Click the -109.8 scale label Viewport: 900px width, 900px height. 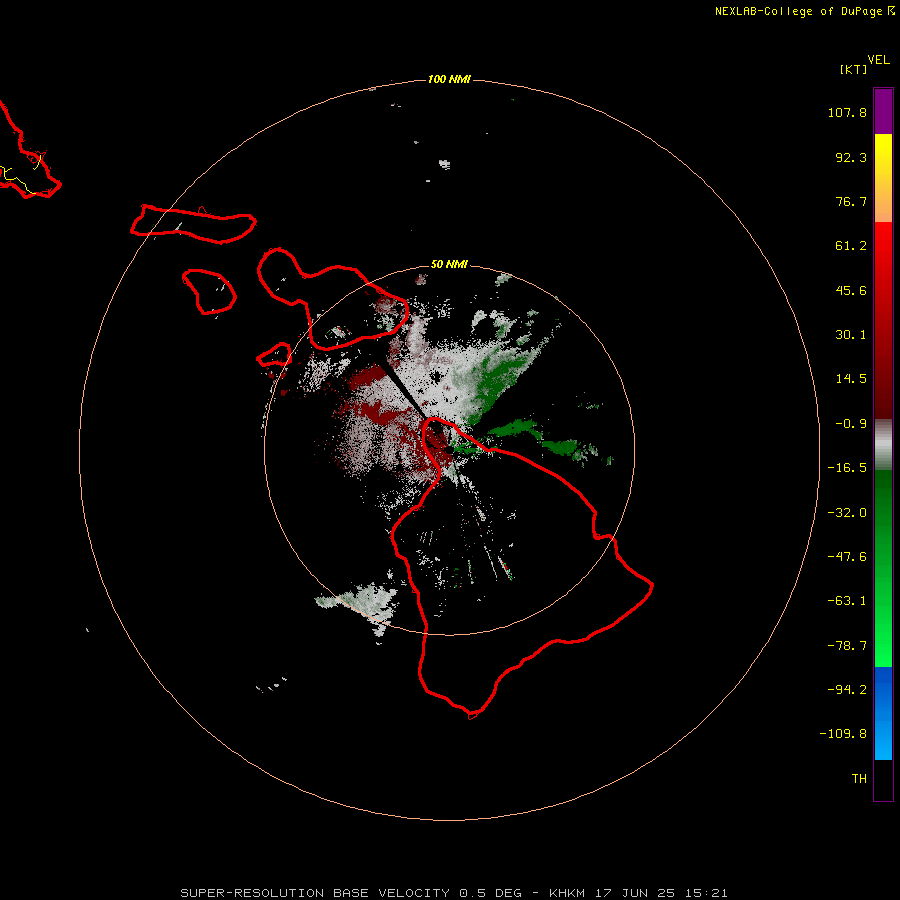point(843,734)
